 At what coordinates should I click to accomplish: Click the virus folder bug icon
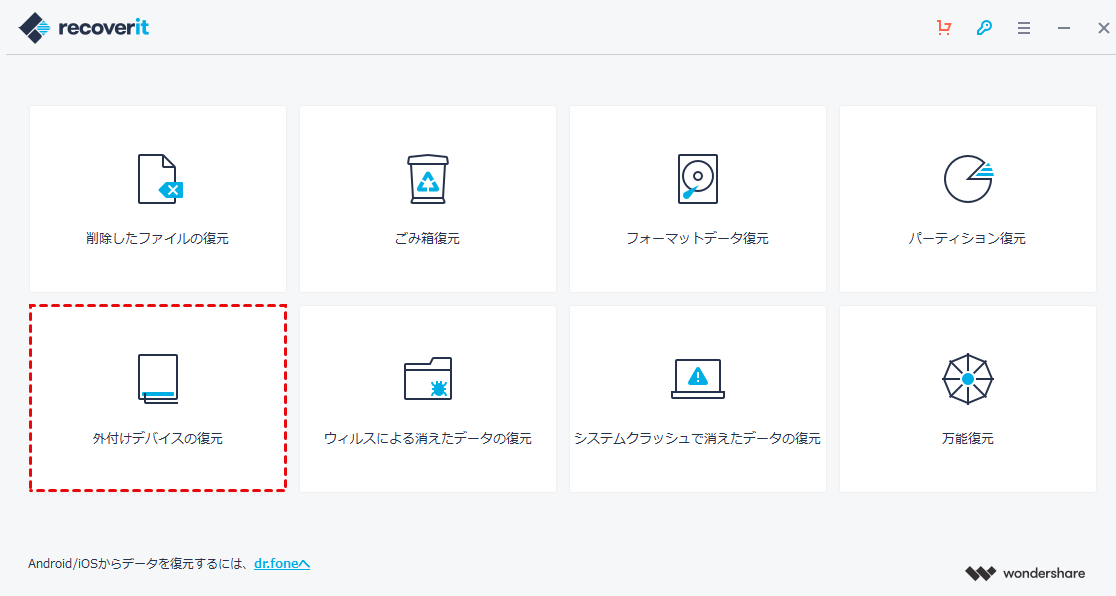428,379
